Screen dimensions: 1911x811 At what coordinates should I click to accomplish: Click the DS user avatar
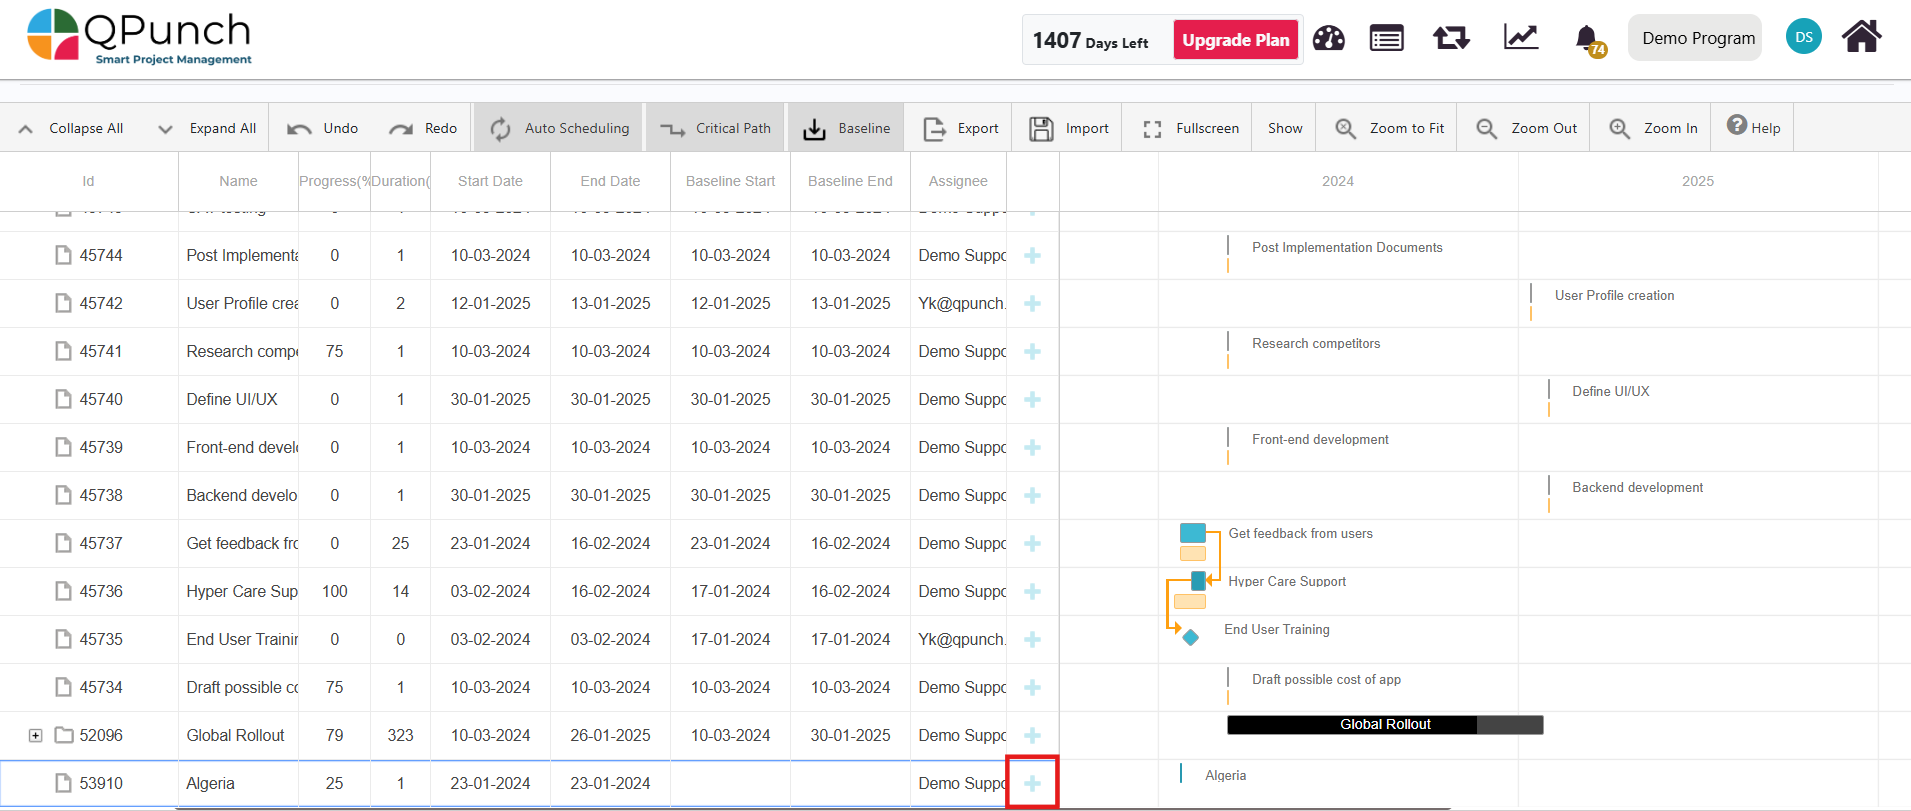tap(1803, 37)
